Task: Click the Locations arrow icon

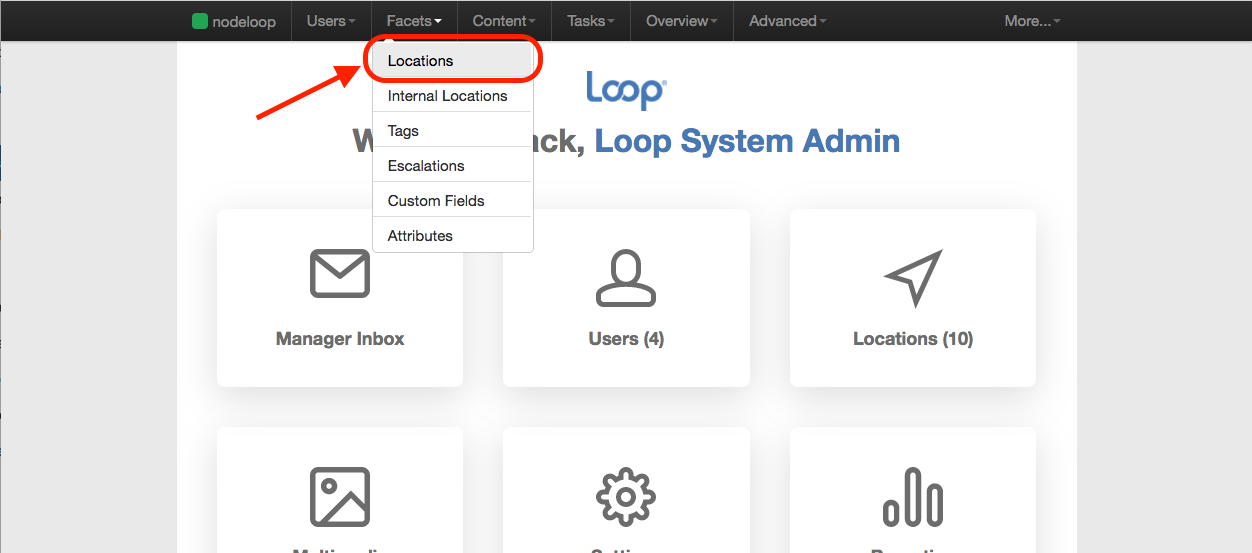Action: coord(913,278)
